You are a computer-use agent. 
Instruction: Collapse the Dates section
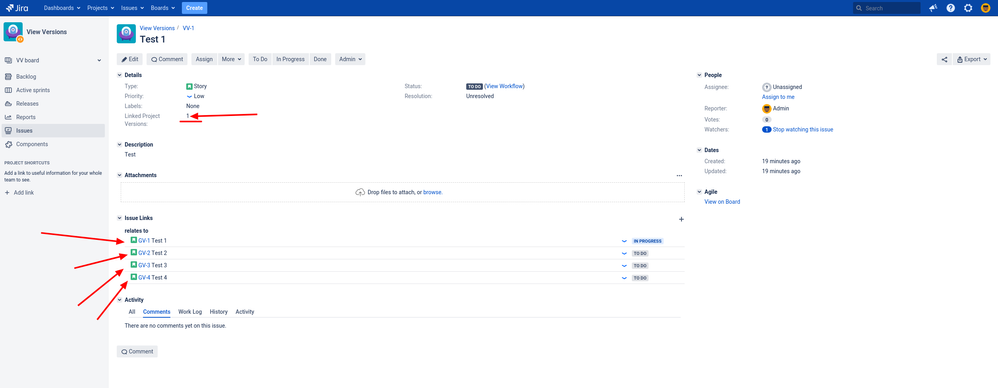pos(699,150)
